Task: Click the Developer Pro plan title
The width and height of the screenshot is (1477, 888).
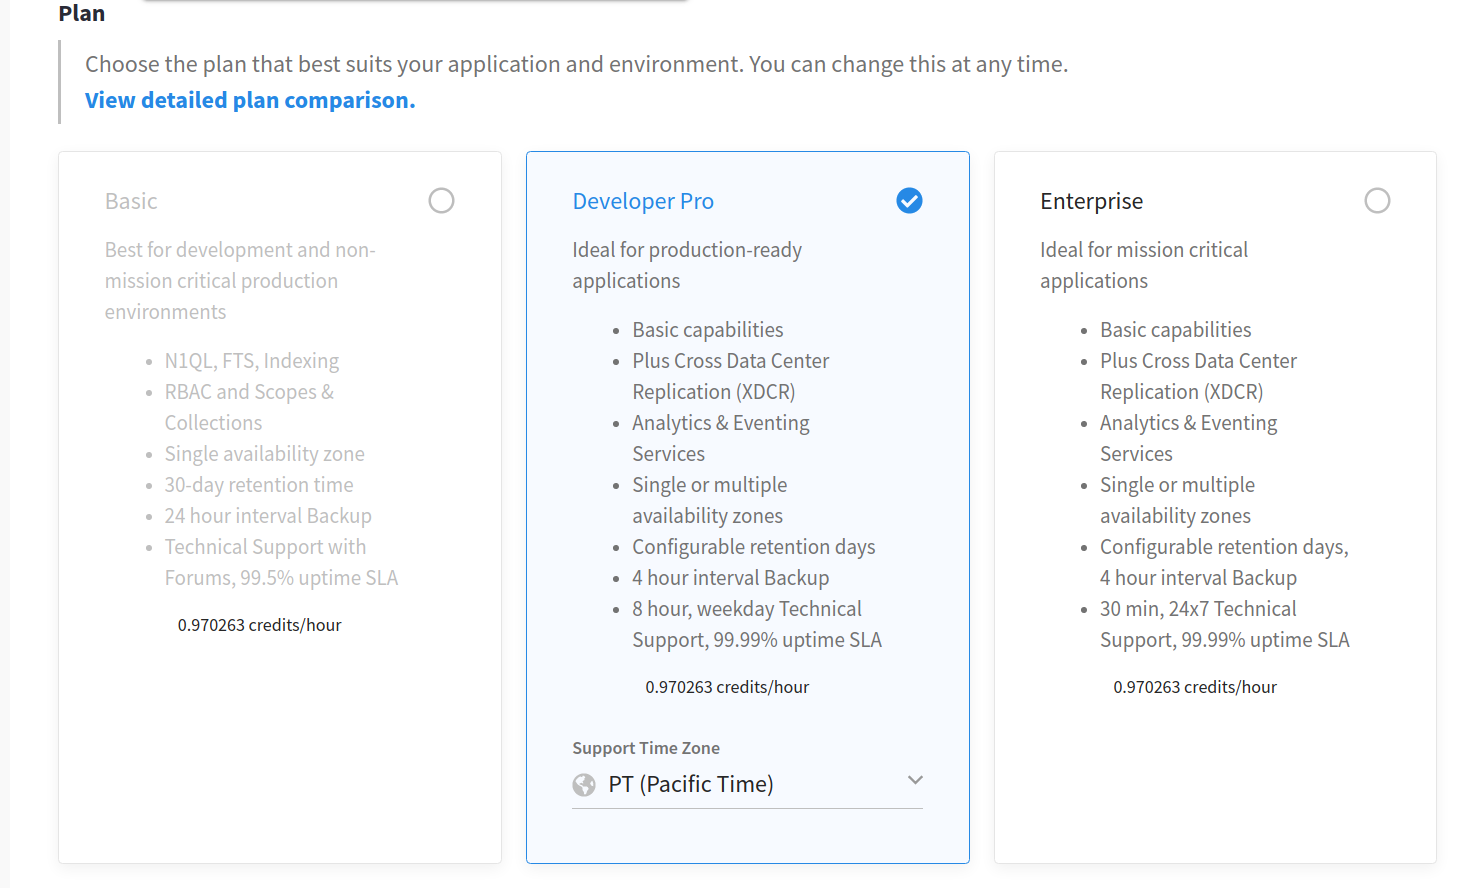Action: pyautogui.click(x=643, y=200)
